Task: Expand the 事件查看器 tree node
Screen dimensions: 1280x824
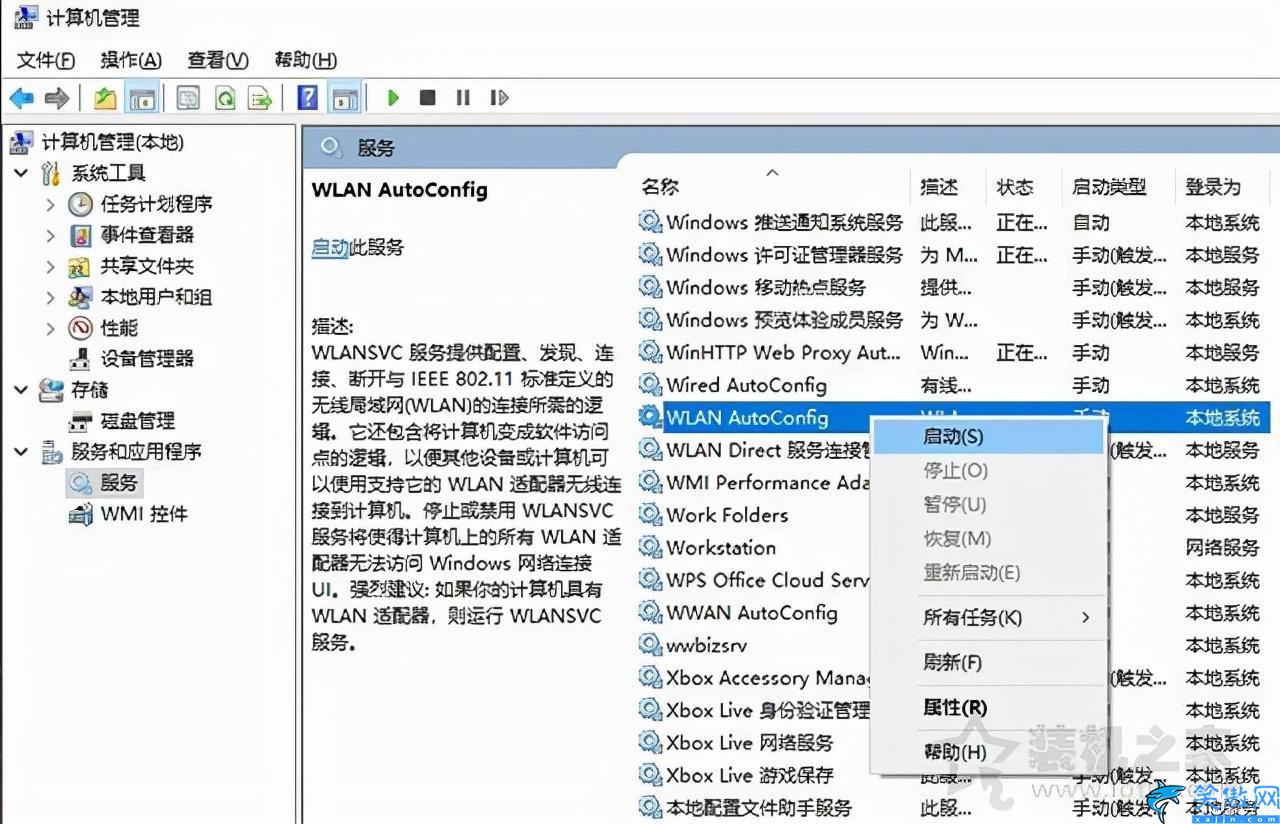Action: pos(51,236)
